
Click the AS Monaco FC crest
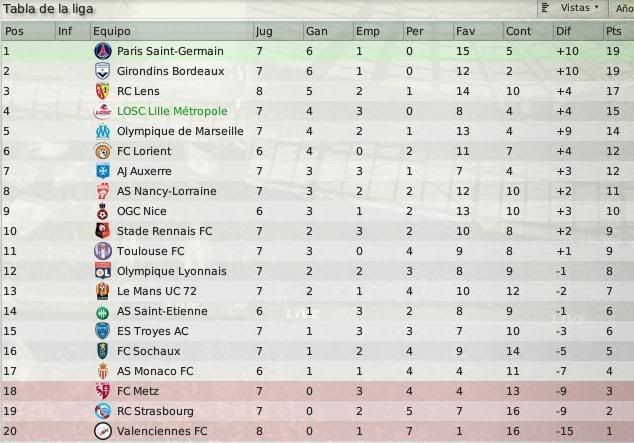tap(103, 371)
